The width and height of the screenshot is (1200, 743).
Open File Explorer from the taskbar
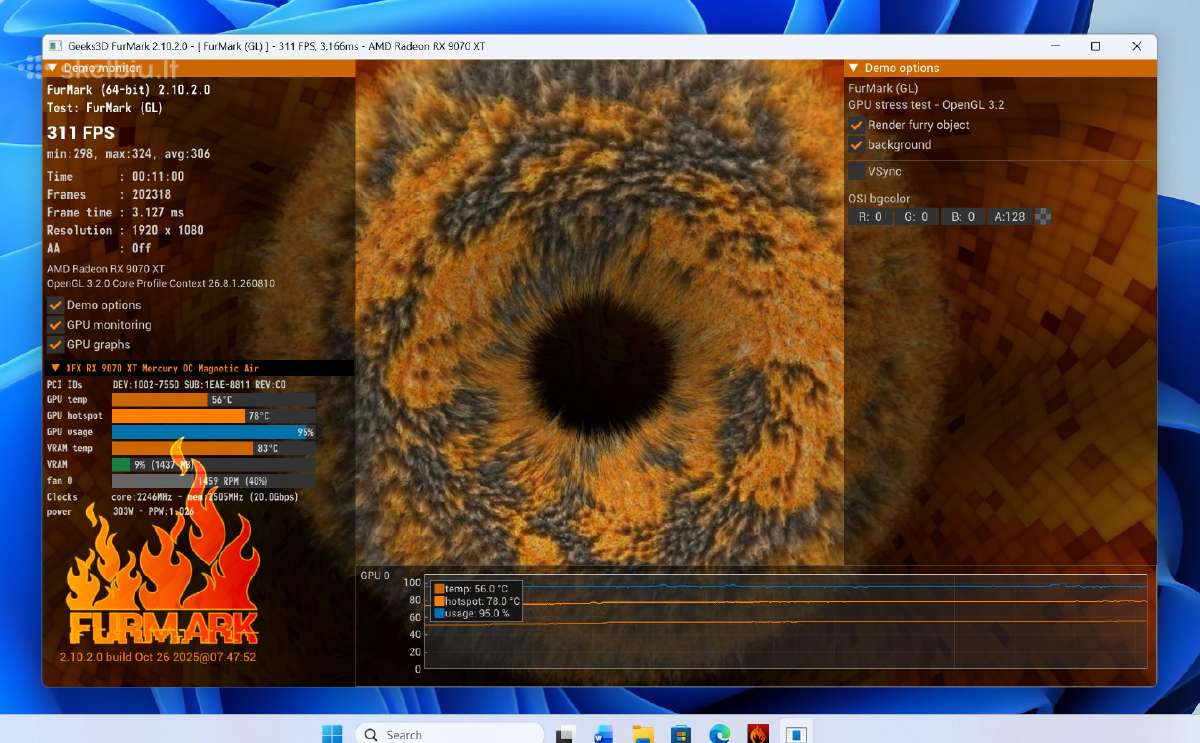coord(642,734)
